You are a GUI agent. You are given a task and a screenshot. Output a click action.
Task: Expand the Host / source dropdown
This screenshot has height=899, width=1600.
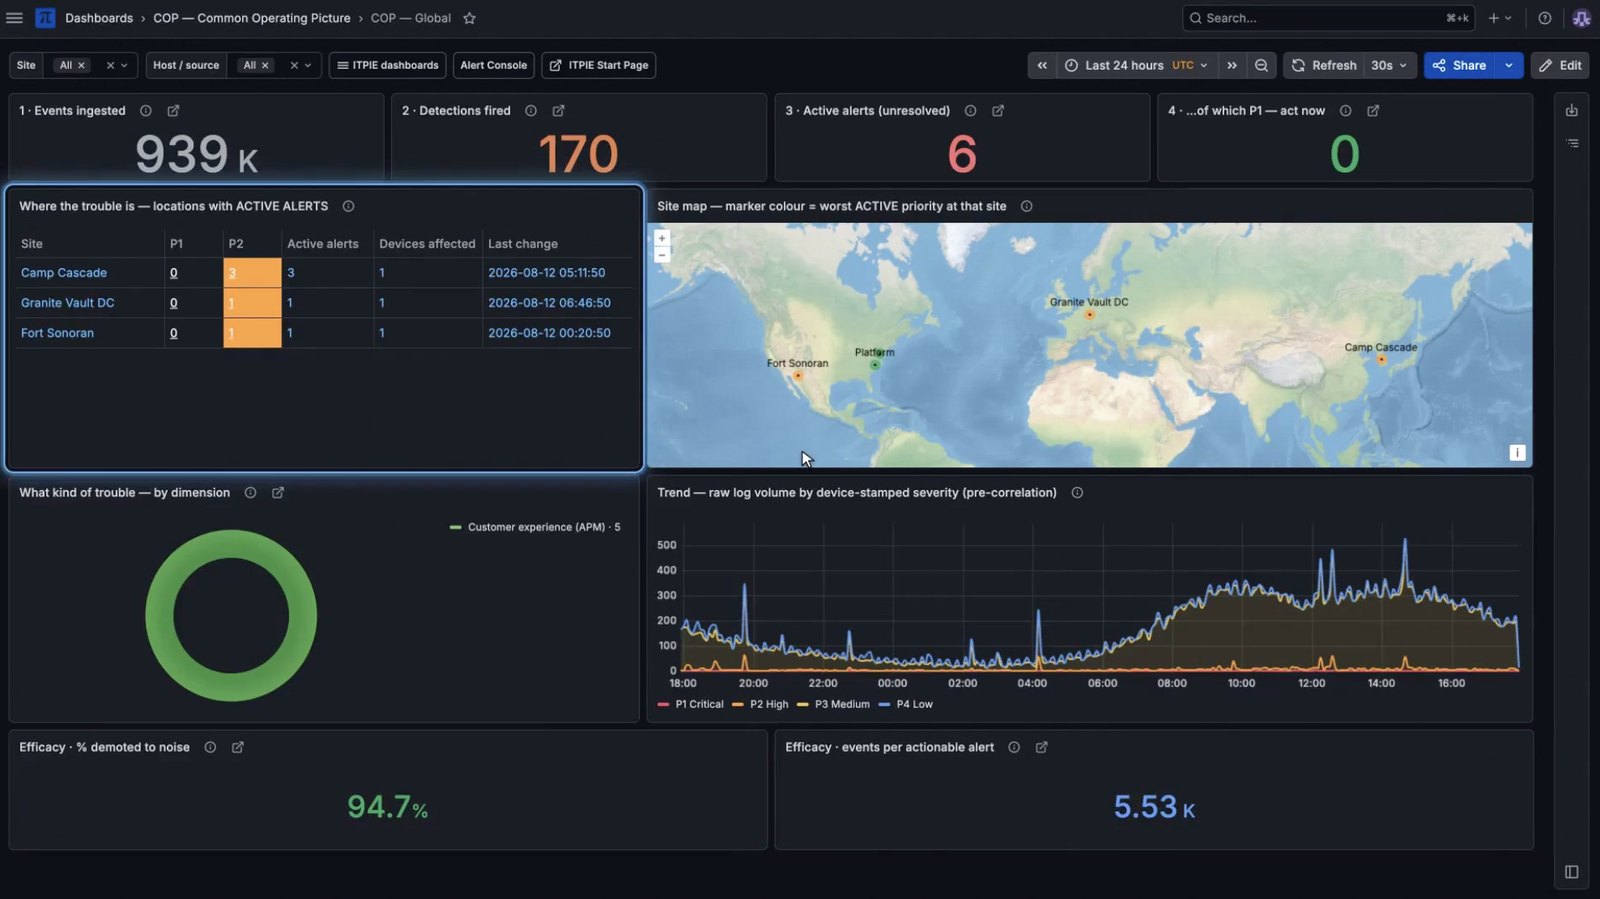tap(308, 65)
